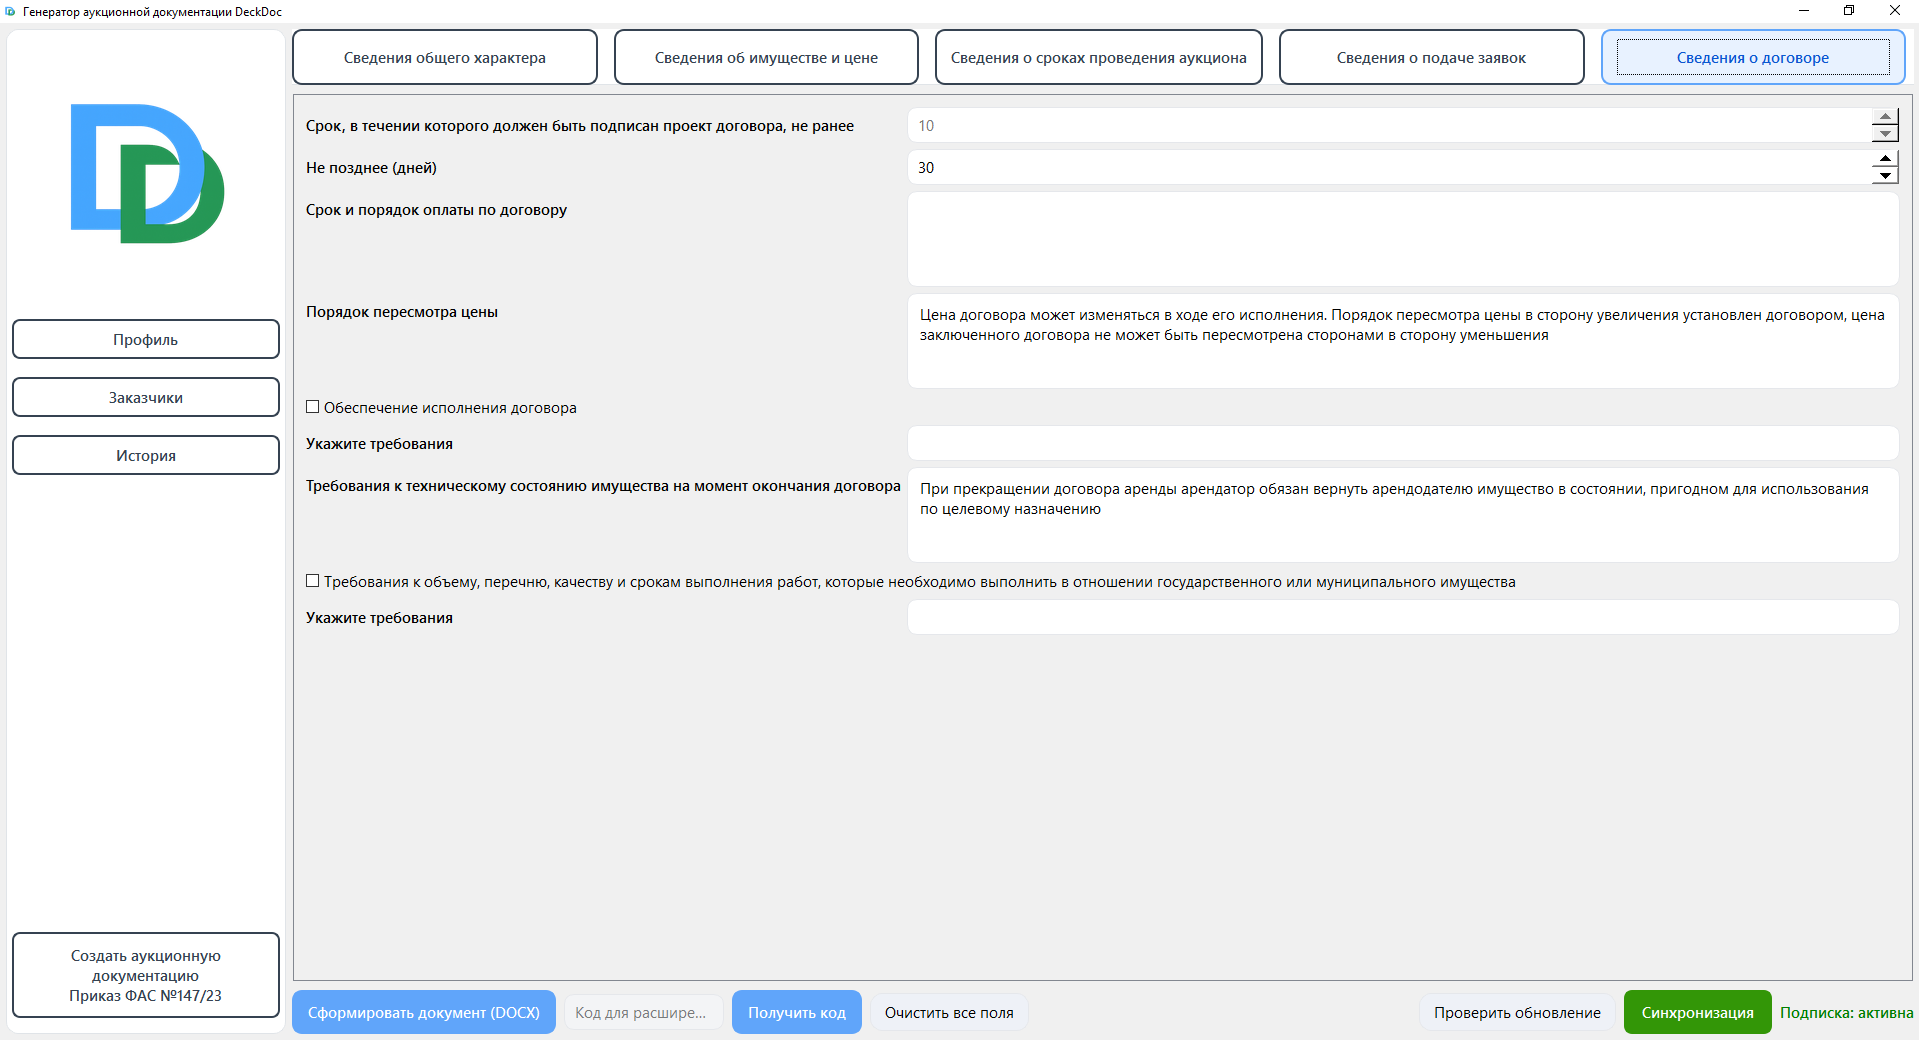Open the 'Заказчики' list

pyautogui.click(x=146, y=398)
